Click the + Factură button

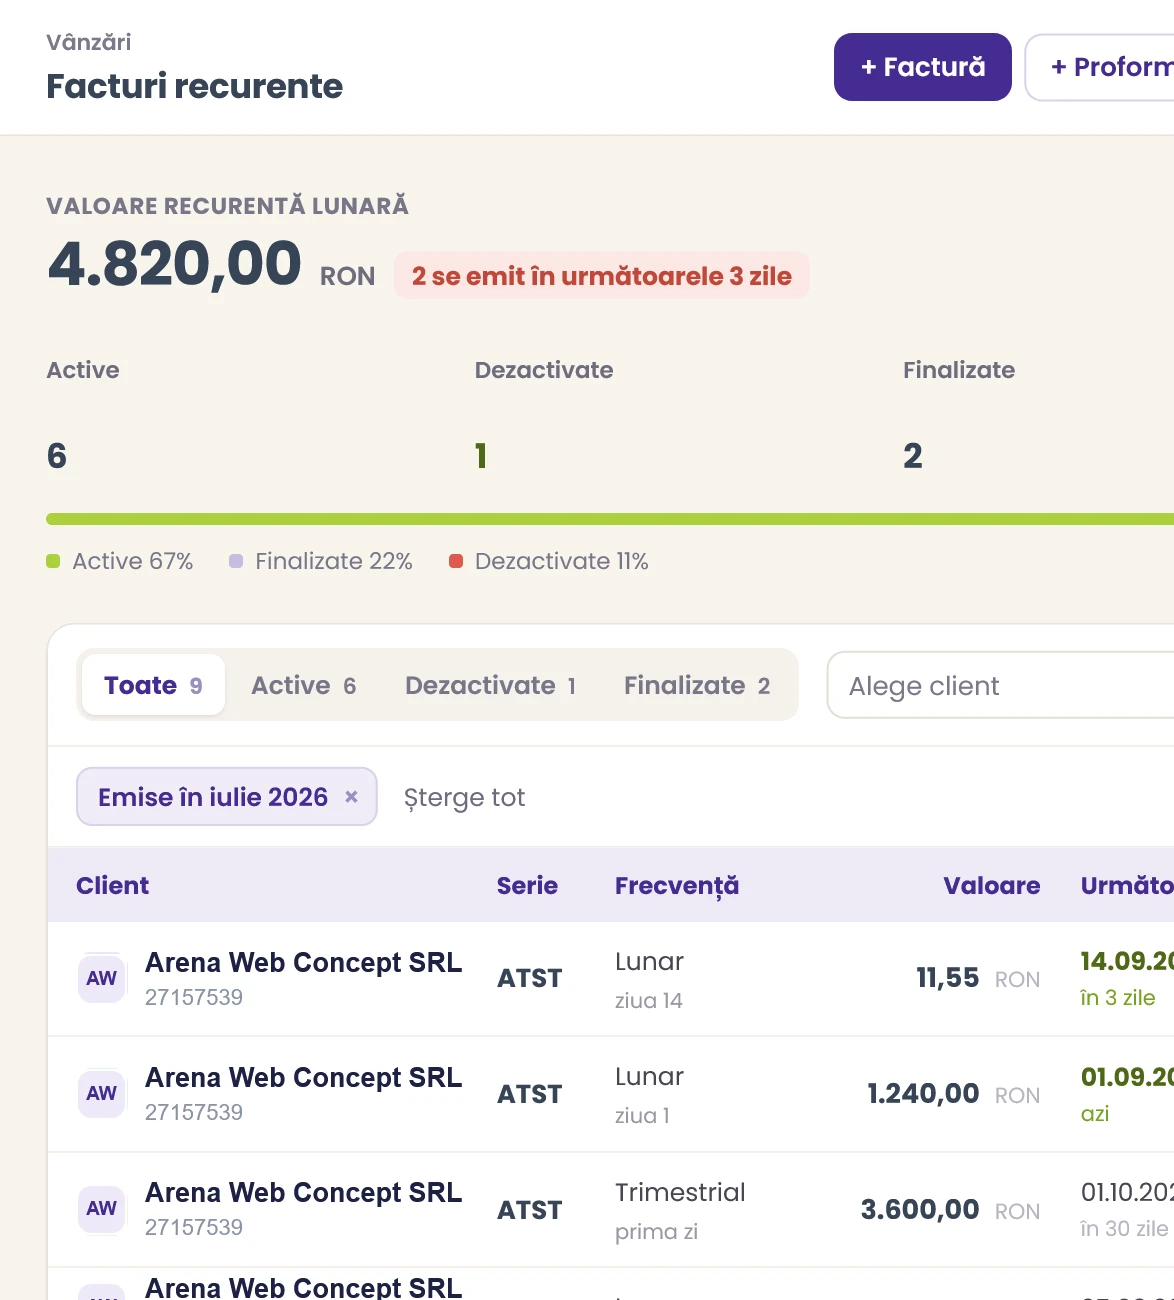tap(922, 67)
